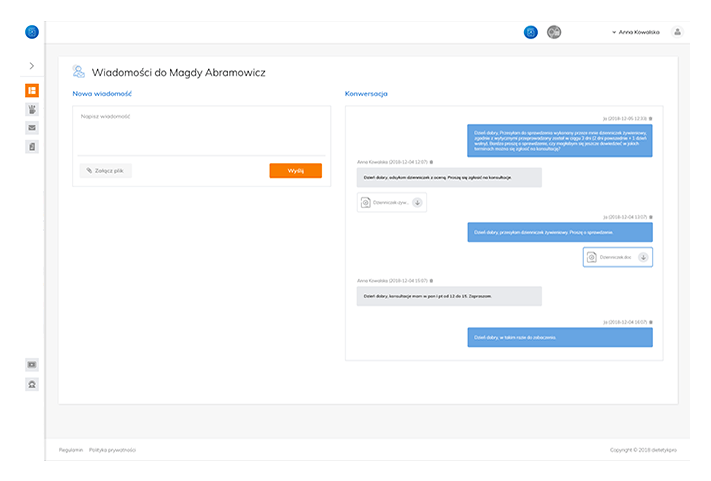Click the file icon of Dzienniczek.doc attachment
Image resolution: width=711 pixels, height=481 pixels.
point(591,257)
